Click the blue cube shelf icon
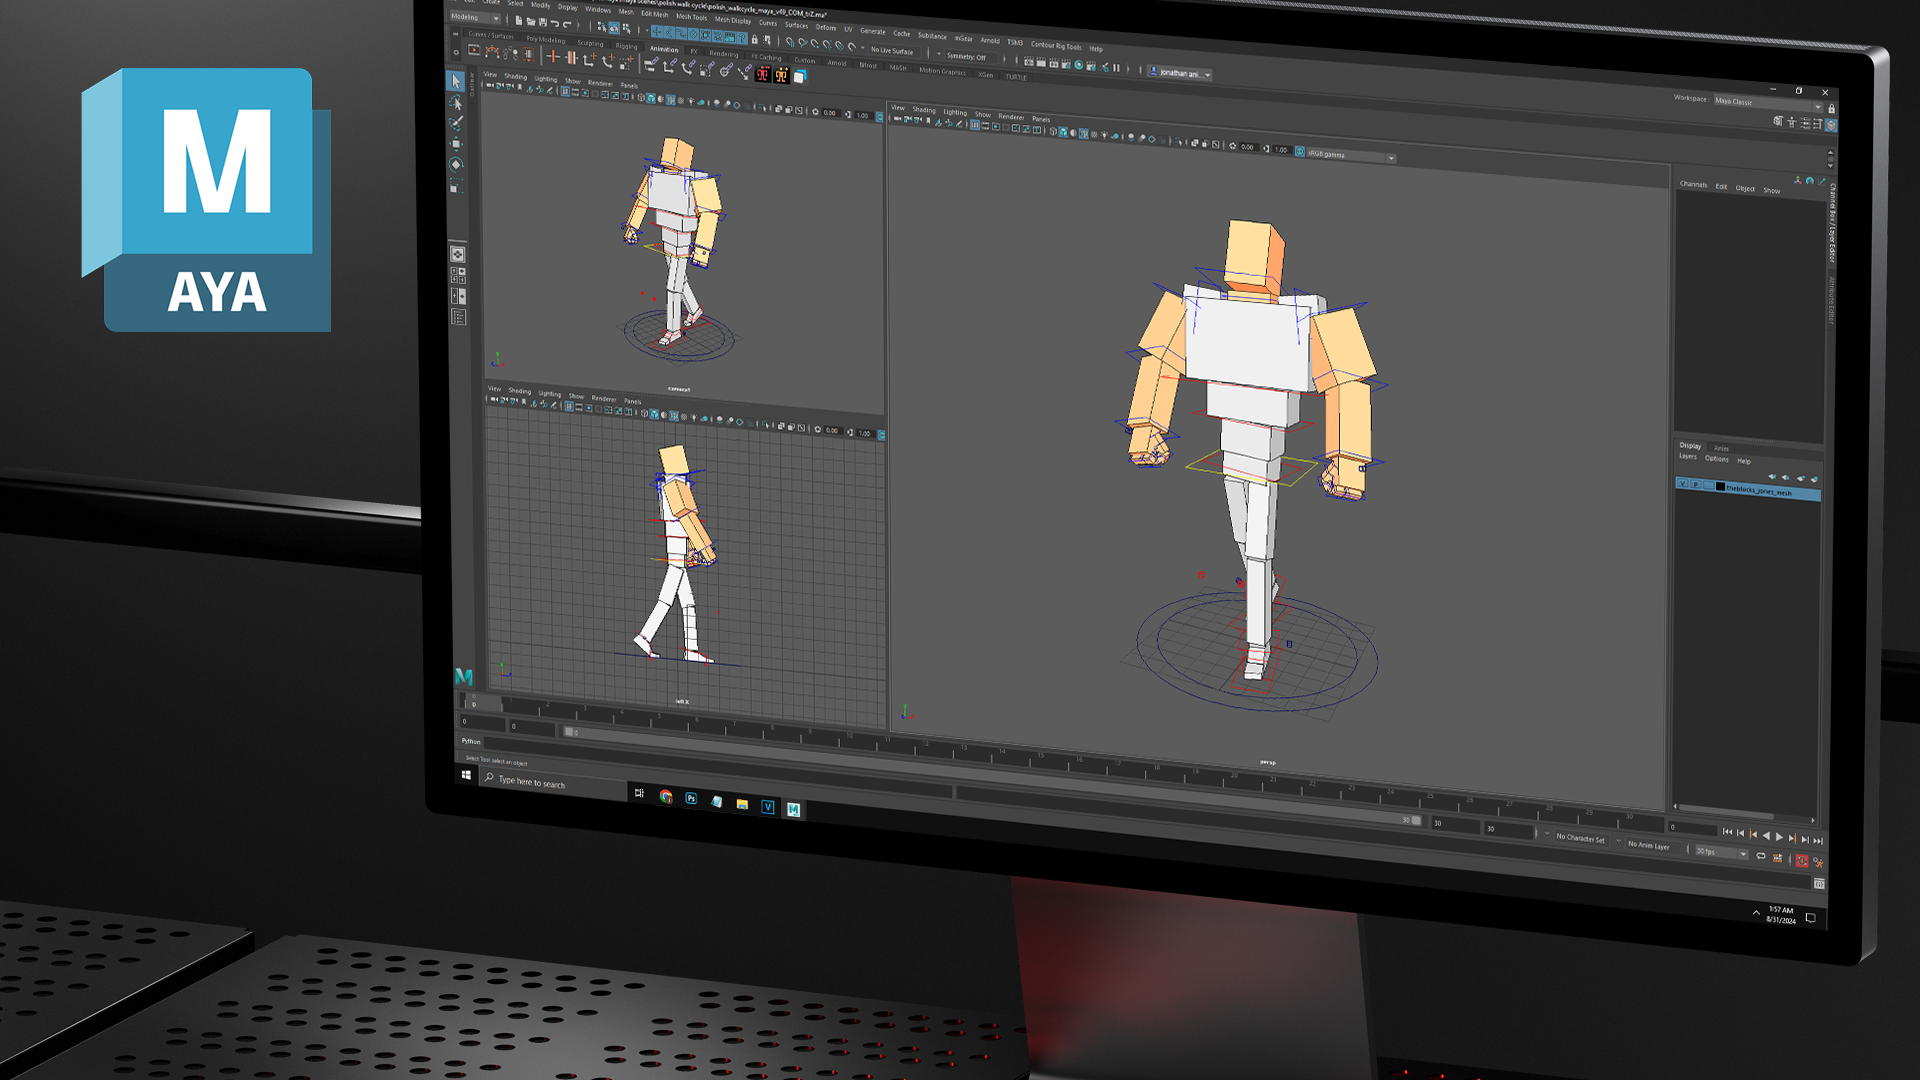The height and width of the screenshot is (1080, 1920). point(800,76)
